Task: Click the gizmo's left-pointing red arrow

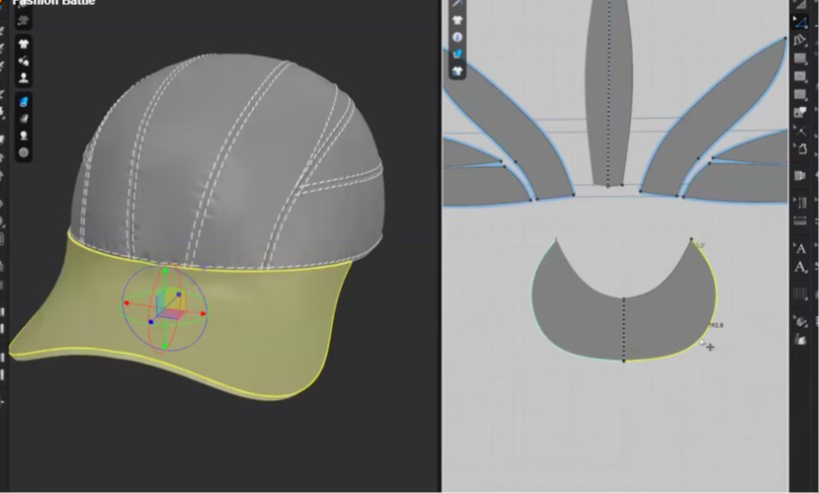Action: click(126, 303)
